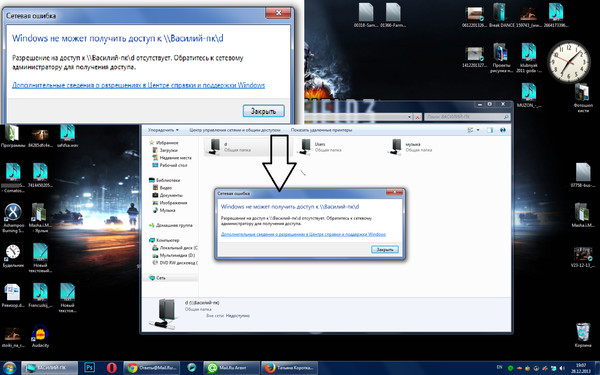Open the address bar history dropdown arrow
The image size is (600, 375).
pyautogui.click(x=410, y=117)
